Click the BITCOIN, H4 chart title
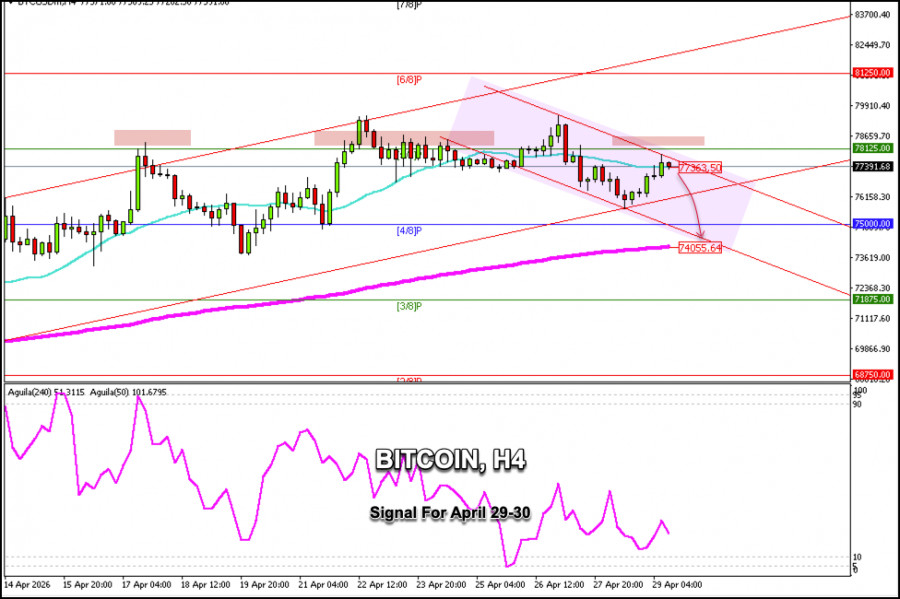Image resolution: width=900 pixels, height=599 pixels. 451,460
